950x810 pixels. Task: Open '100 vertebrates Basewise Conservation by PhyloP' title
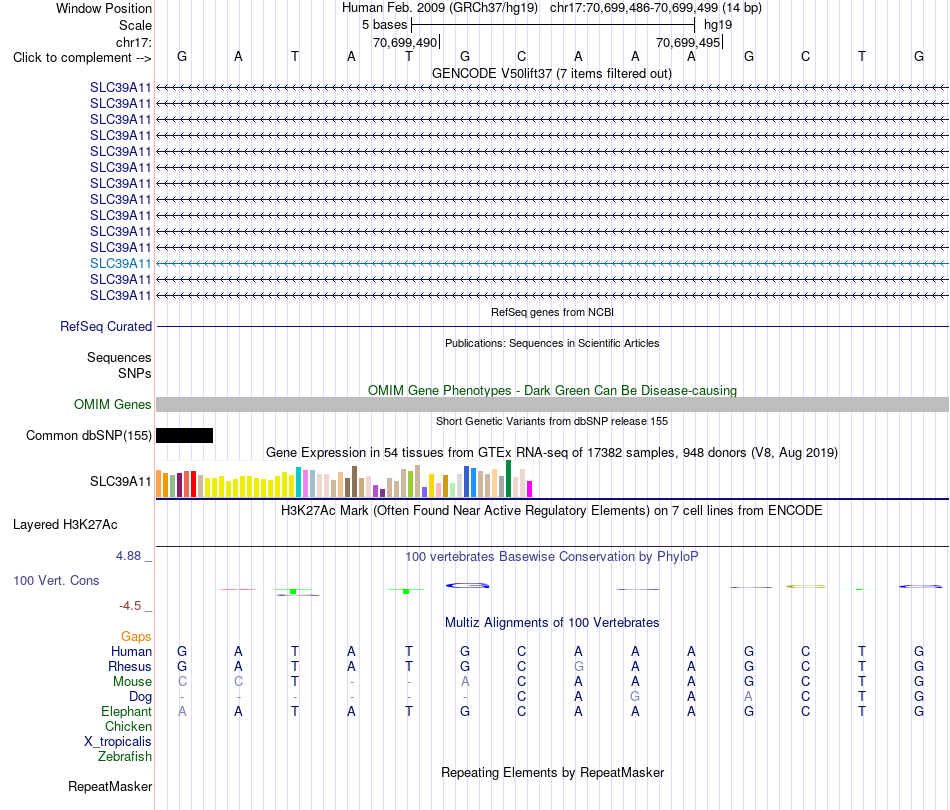551,556
